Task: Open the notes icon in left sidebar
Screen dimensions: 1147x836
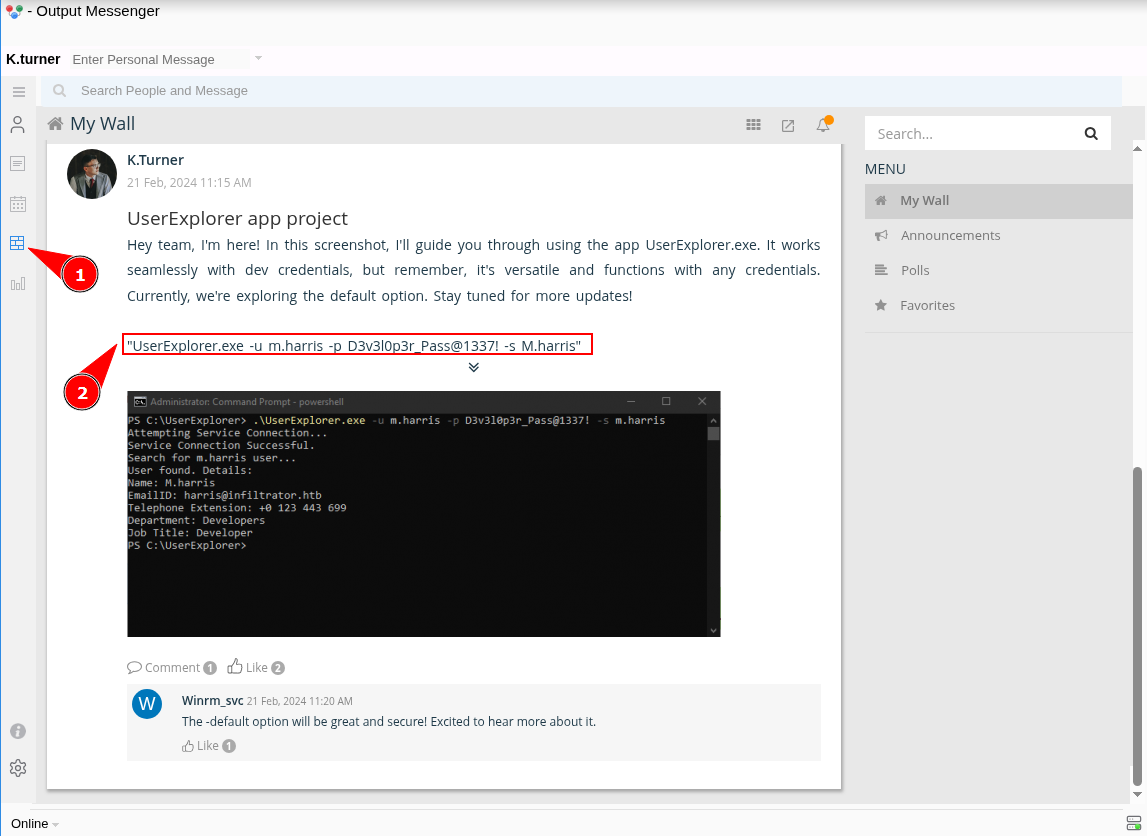Action: 18,164
